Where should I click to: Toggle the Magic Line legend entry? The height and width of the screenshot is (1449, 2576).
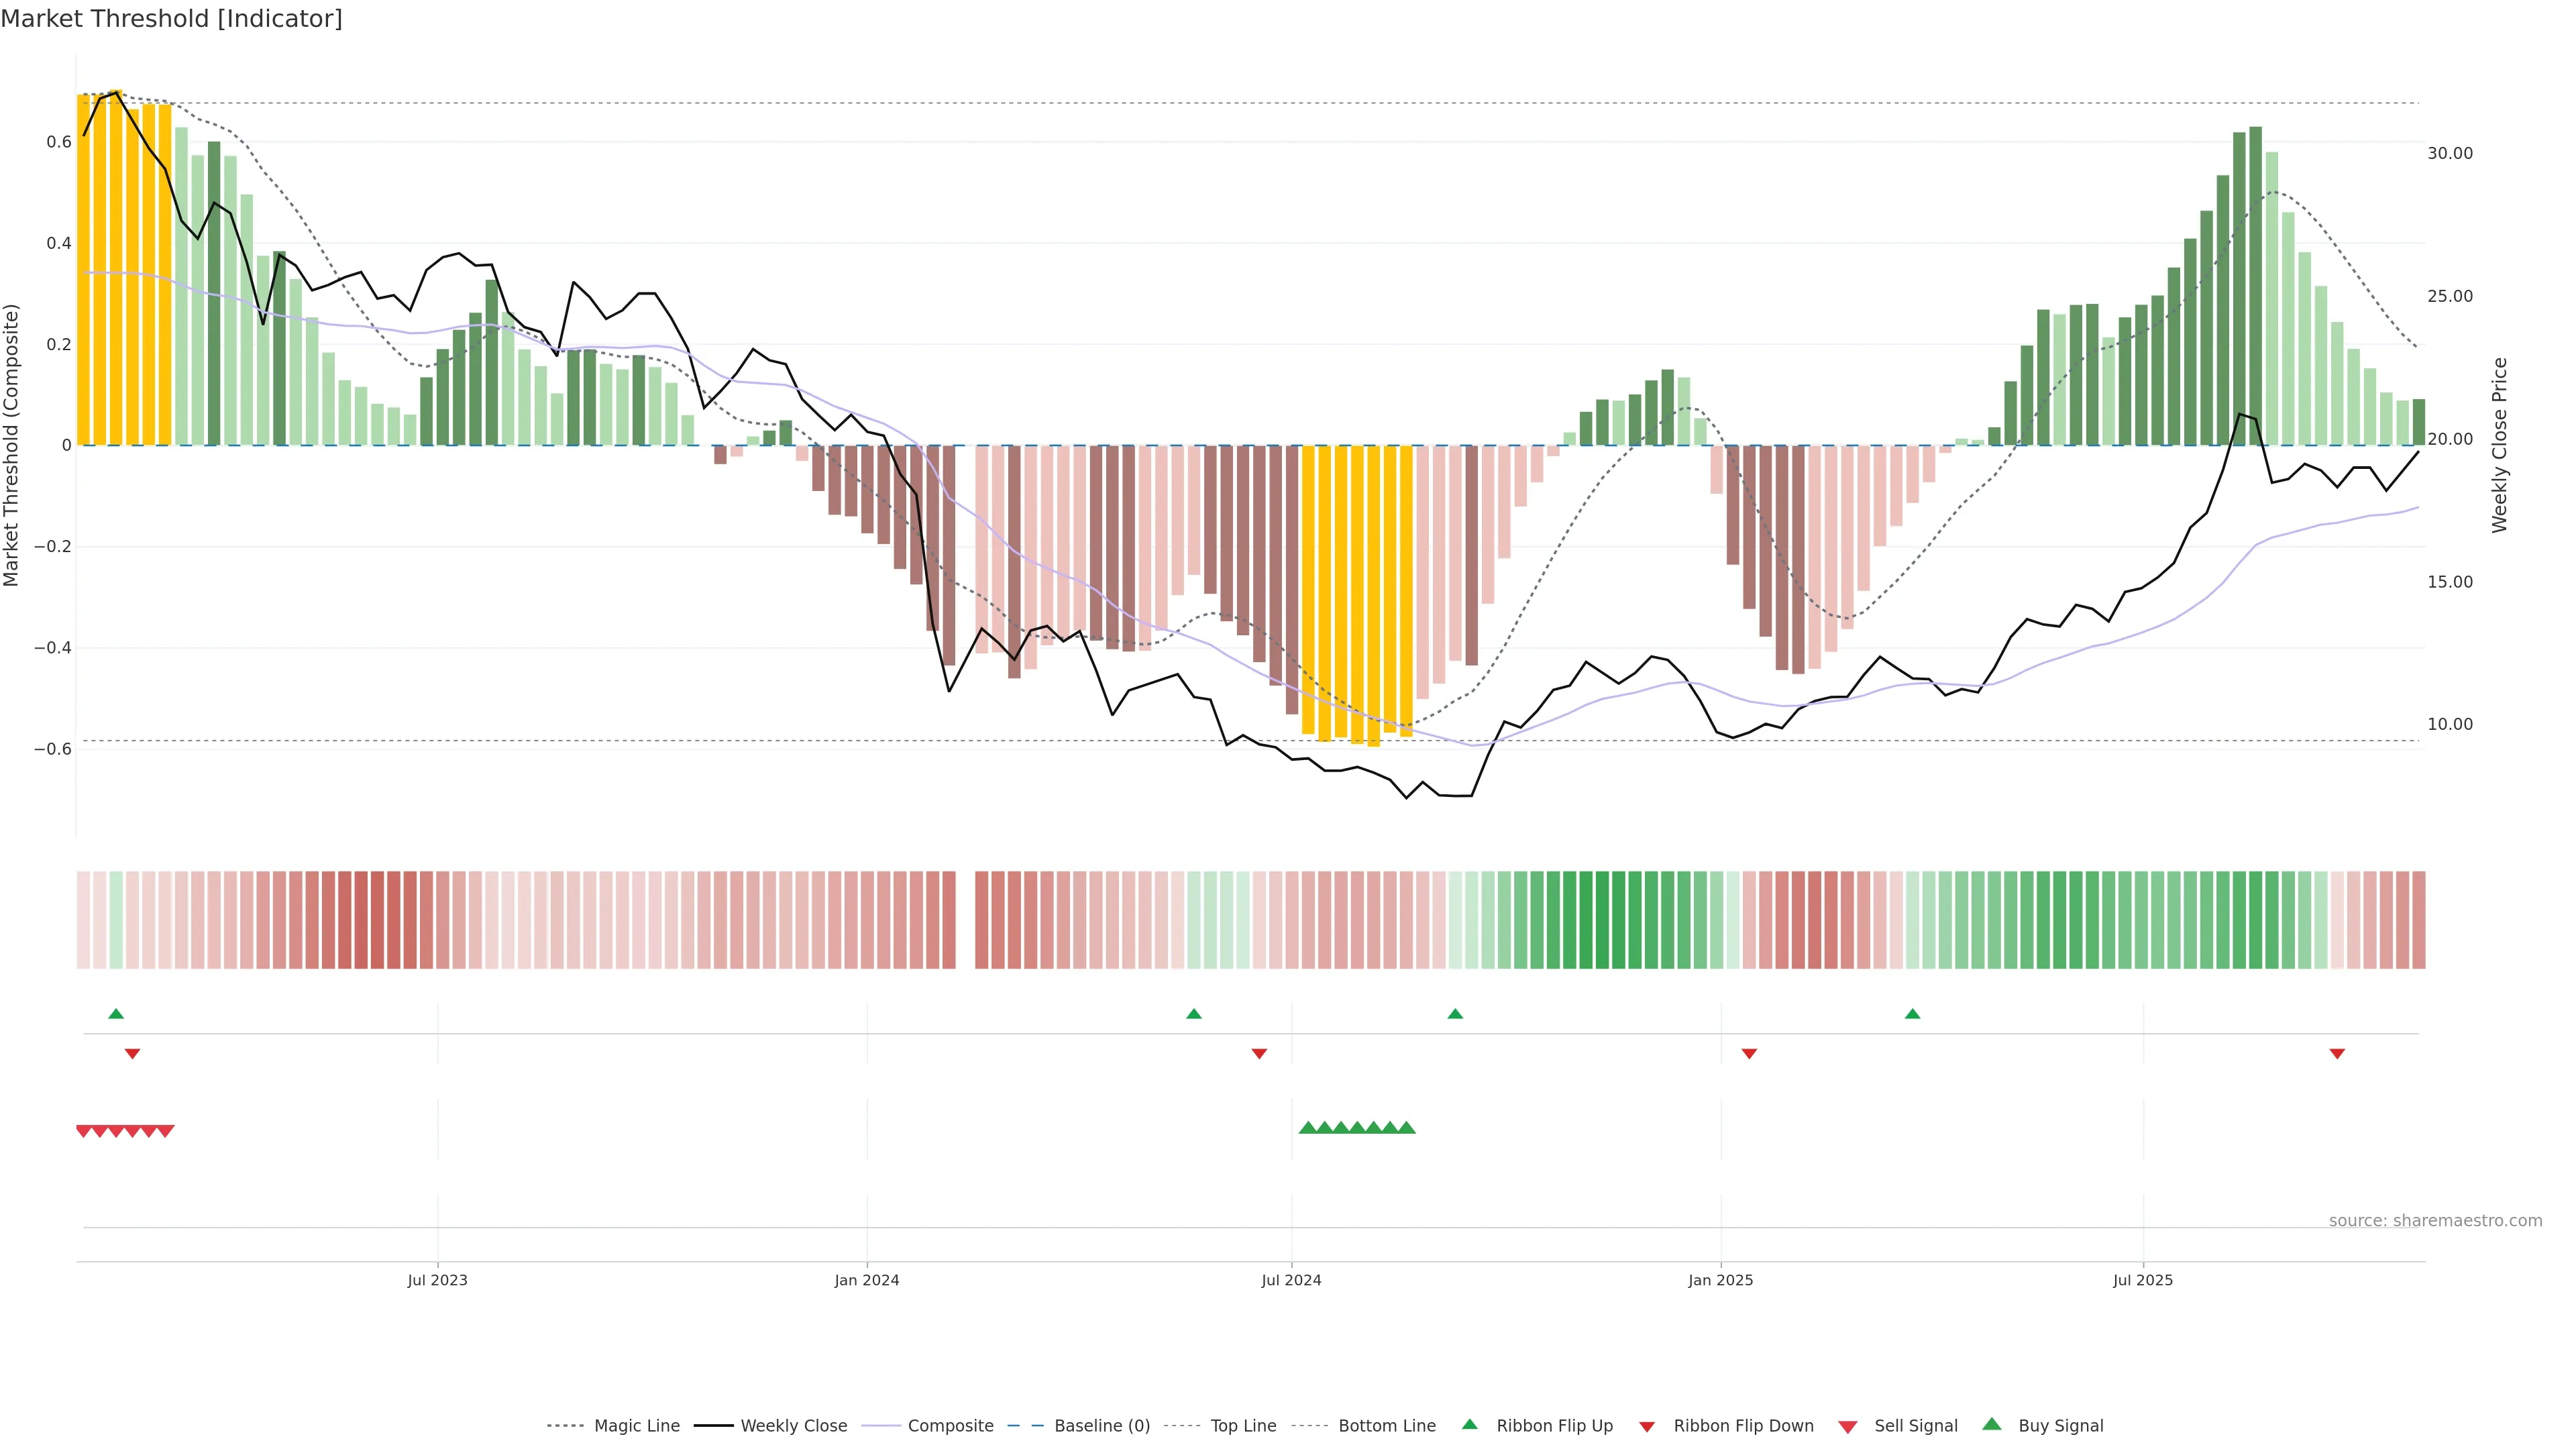point(636,1426)
